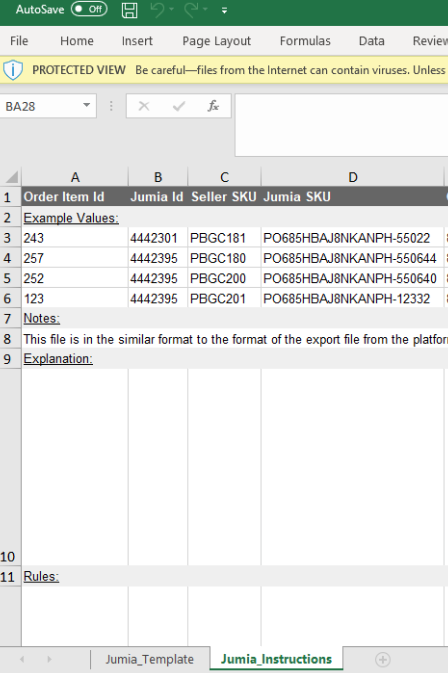Open the Formulas ribbon tab
Image resolution: width=448 pixels, height=673 pixels.
305,41
